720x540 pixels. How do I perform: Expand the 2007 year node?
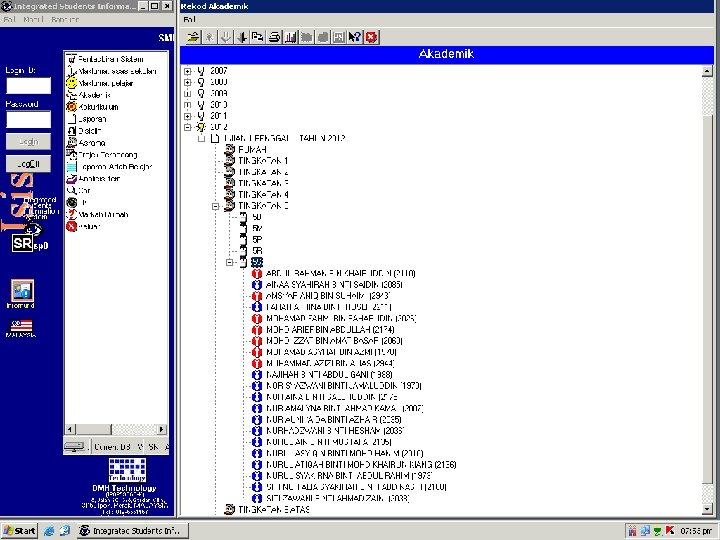[x=187, y=71]
